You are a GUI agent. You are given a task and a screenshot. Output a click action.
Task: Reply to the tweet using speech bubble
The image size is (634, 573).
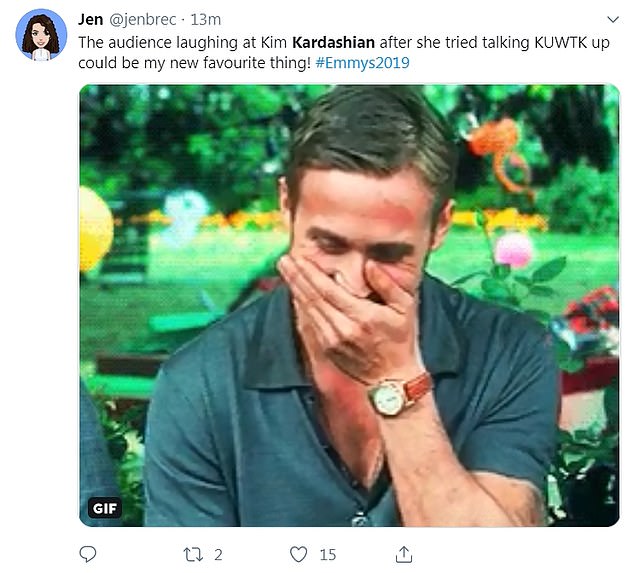(88, 553)
